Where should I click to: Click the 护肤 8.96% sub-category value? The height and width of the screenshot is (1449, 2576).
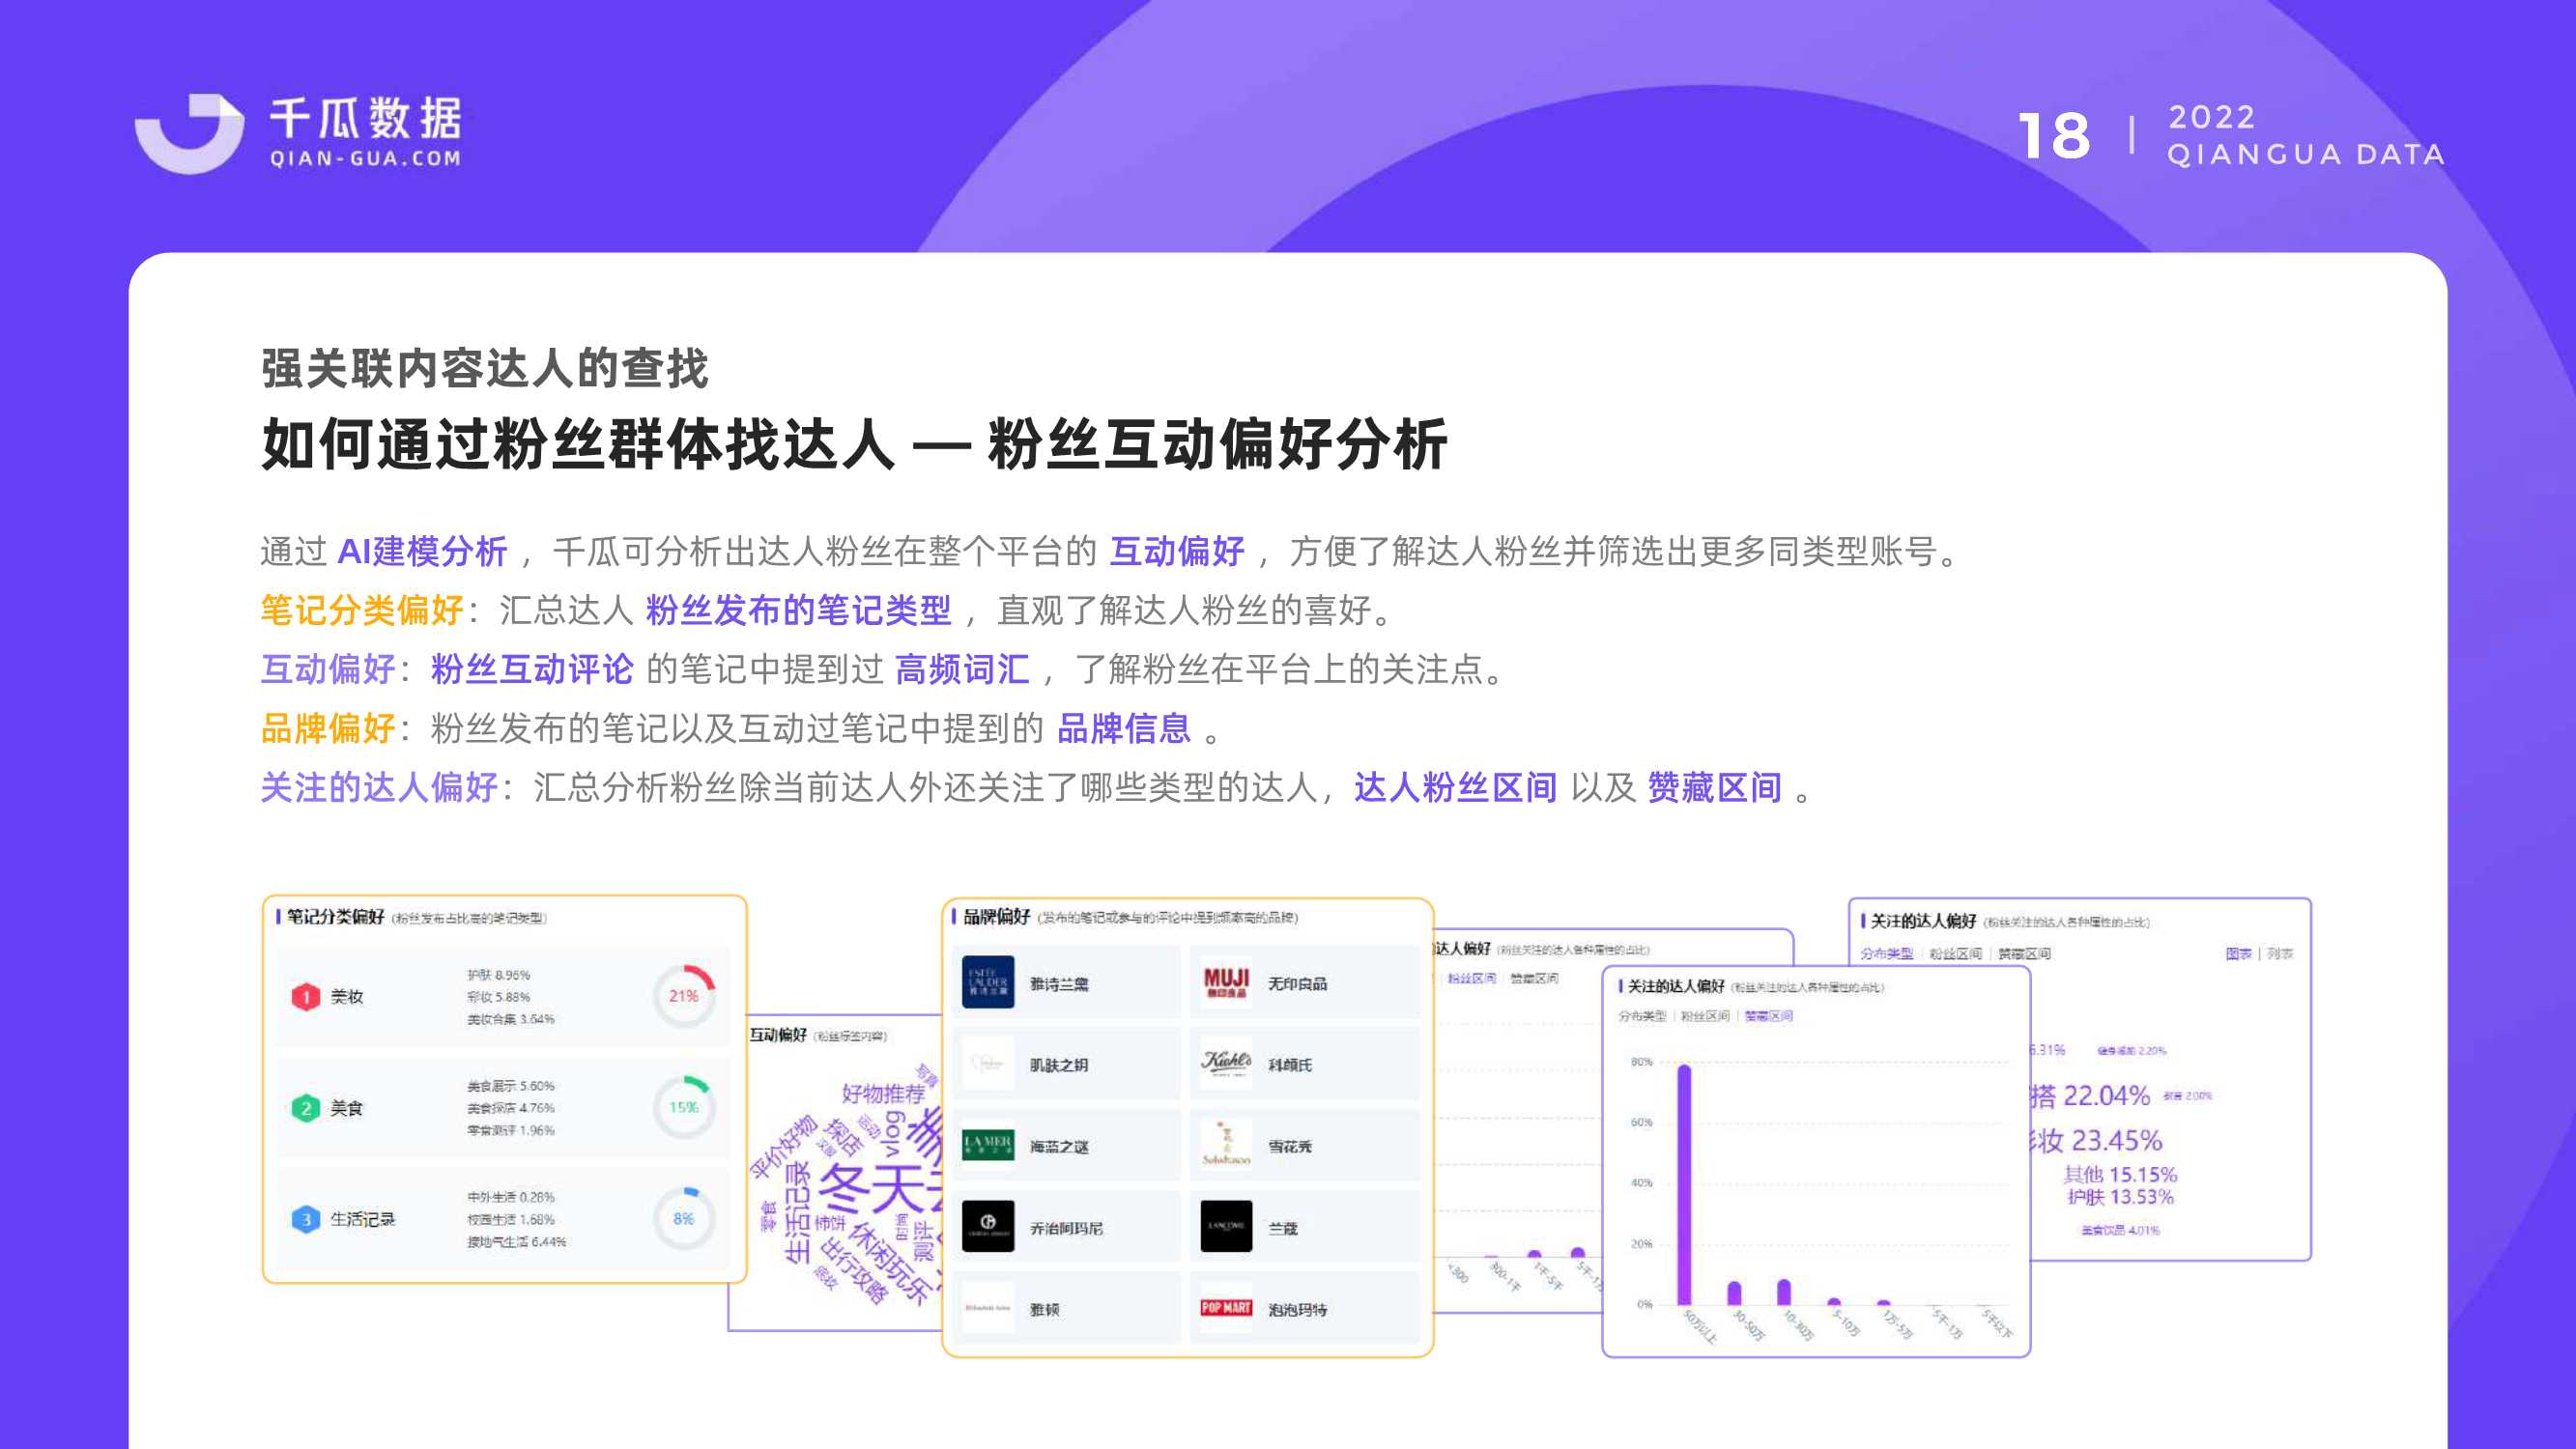tap(499, 975)
